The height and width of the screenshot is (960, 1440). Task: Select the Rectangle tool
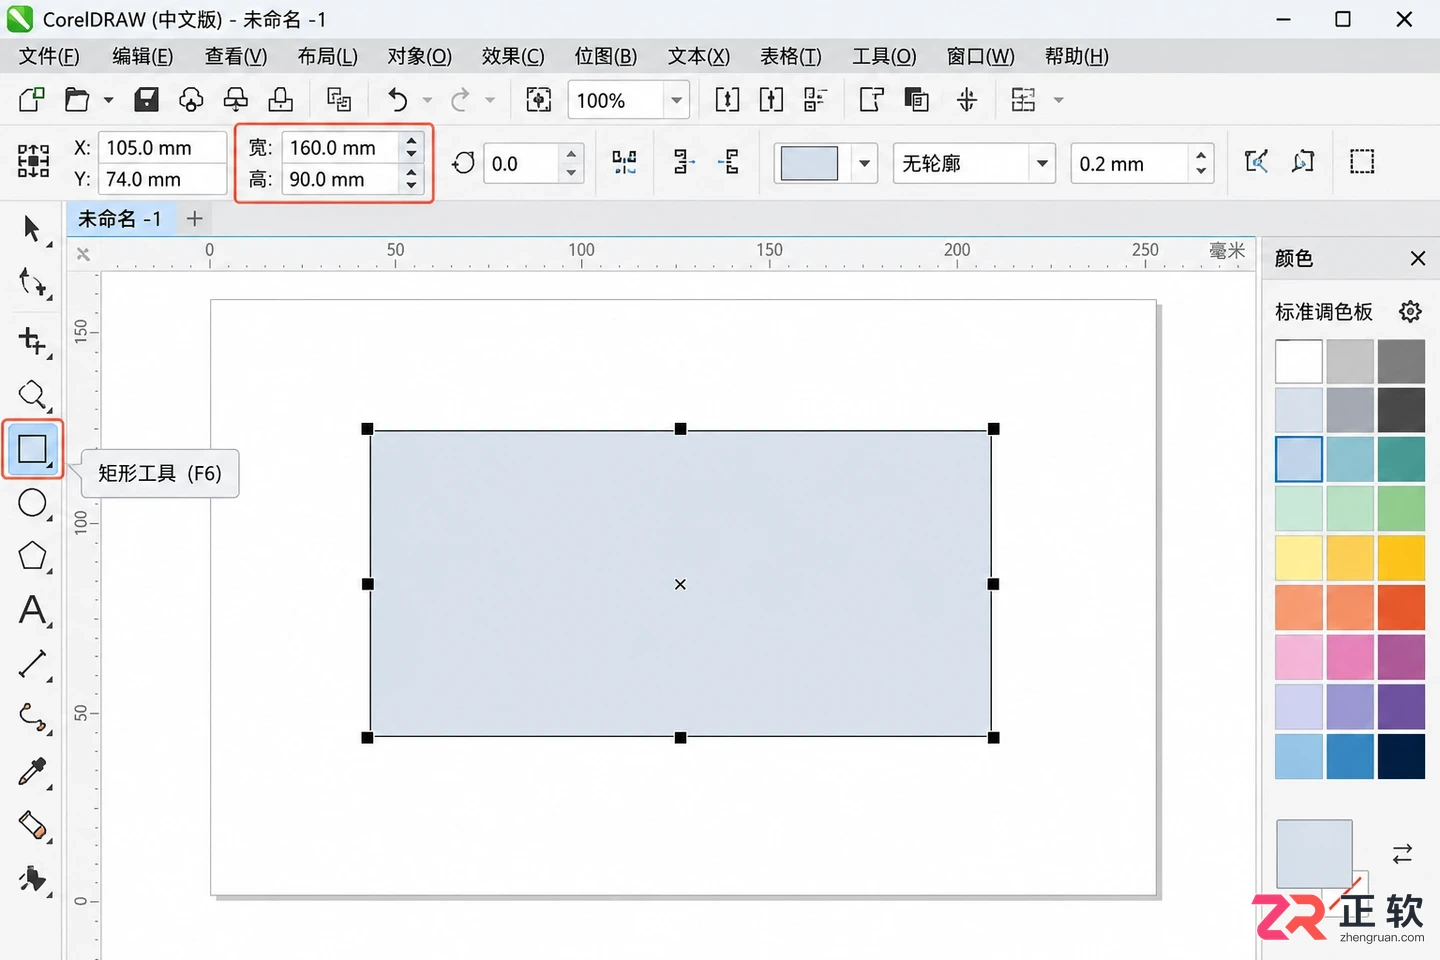[x=32, y=449]
